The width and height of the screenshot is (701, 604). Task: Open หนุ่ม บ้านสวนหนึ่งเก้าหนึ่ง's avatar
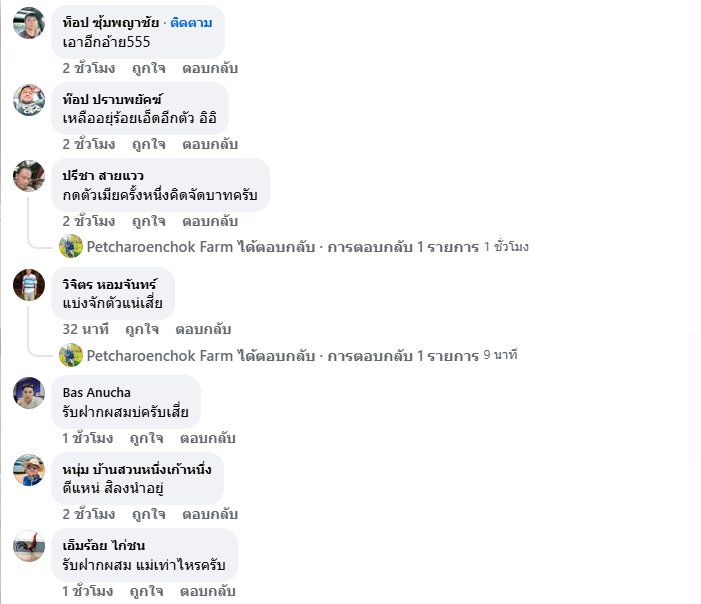[28, 469]
